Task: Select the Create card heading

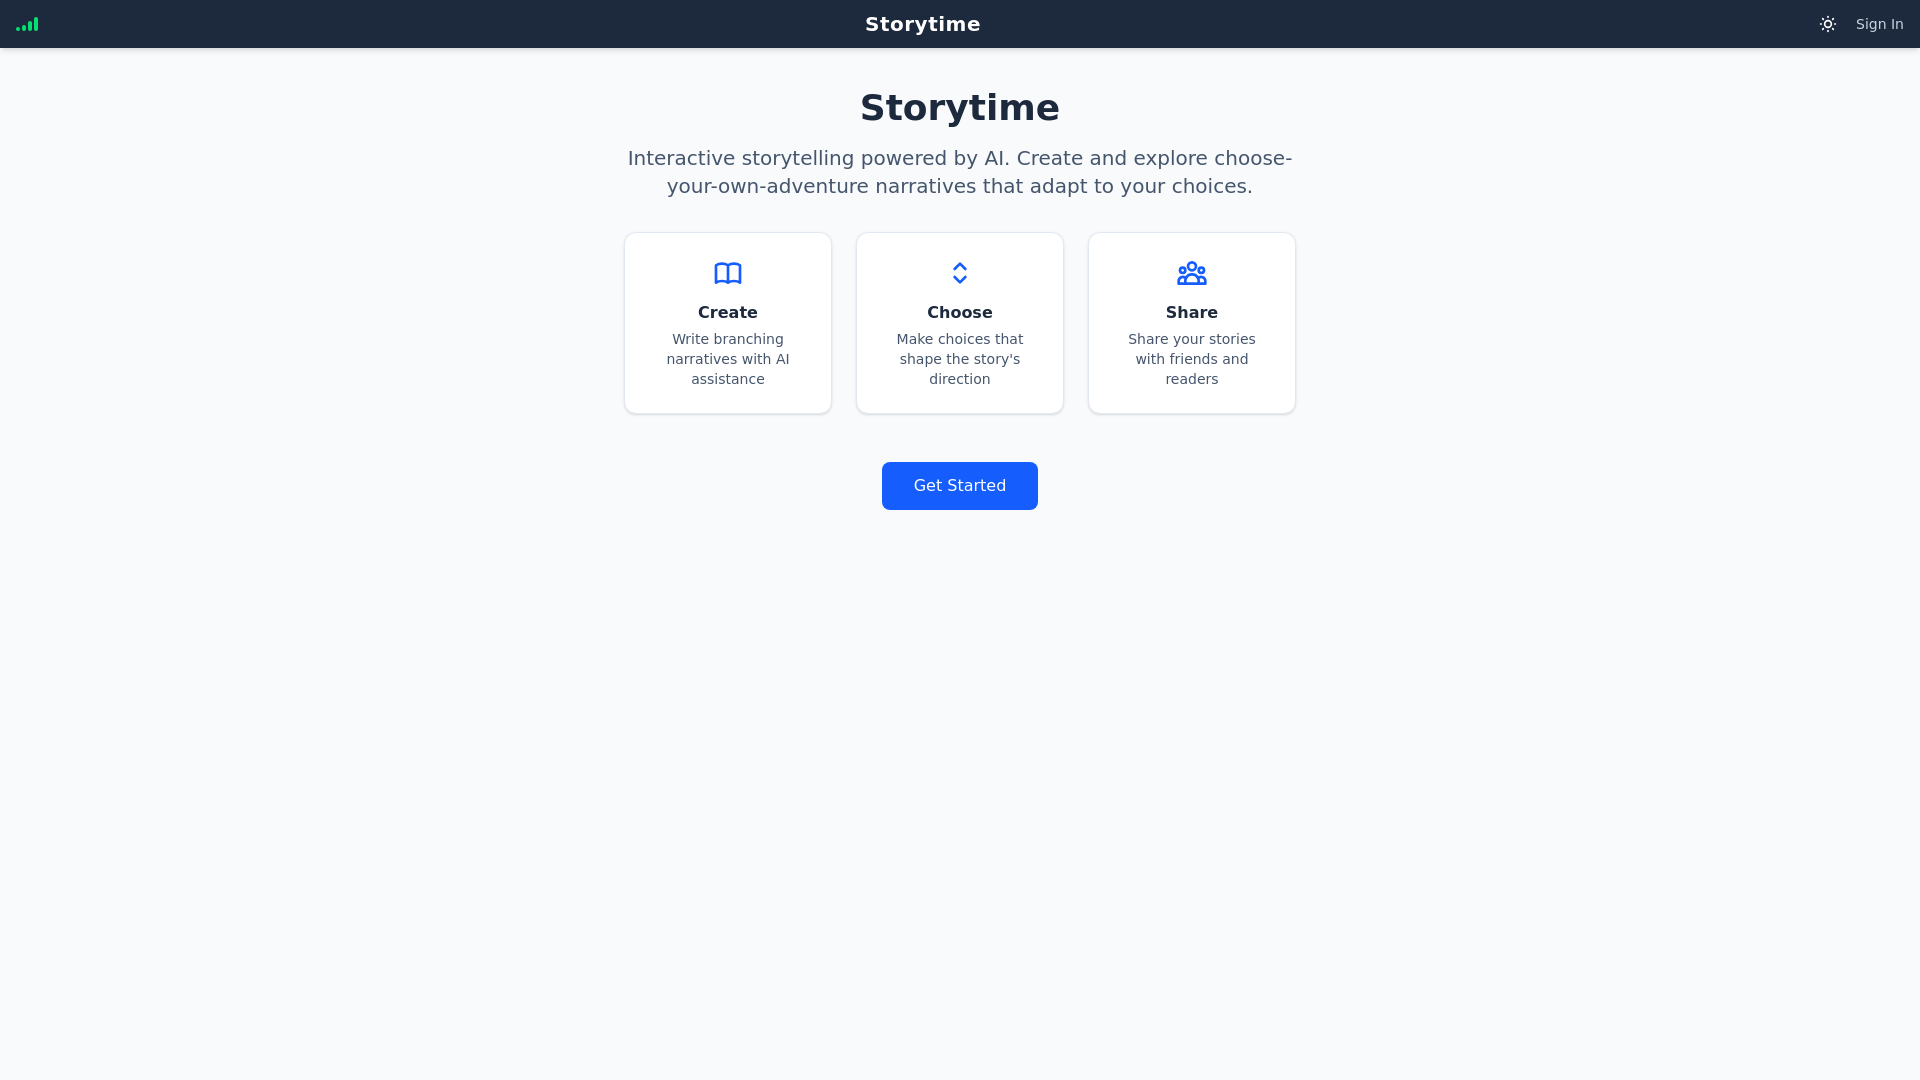Action: tap(728, 313)
